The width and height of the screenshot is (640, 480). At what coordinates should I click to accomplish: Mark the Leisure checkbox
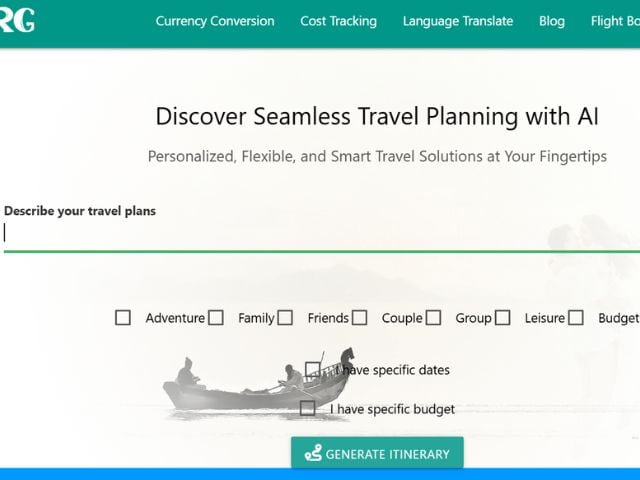coord(503,318)
